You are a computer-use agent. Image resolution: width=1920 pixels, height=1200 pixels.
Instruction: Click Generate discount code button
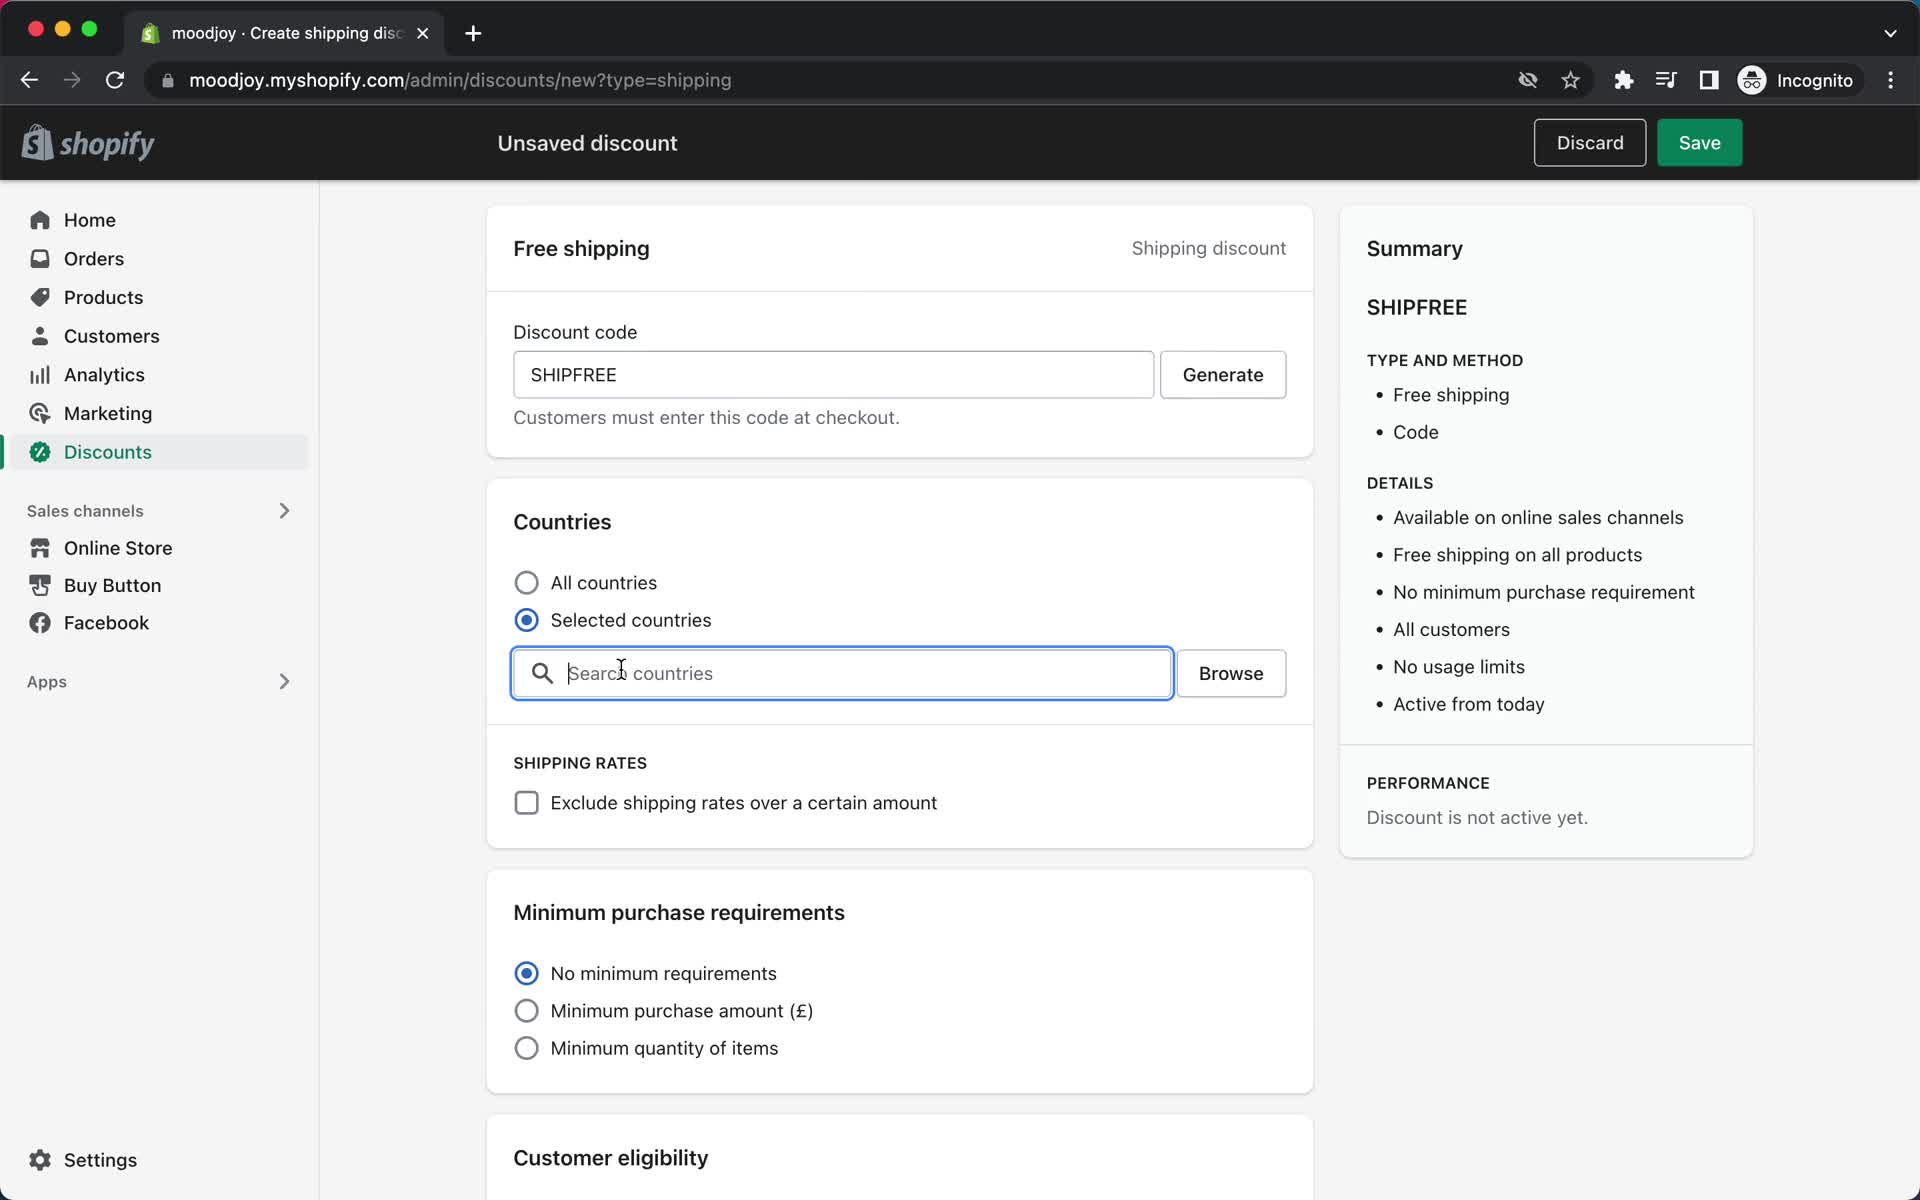[1222, 375]
